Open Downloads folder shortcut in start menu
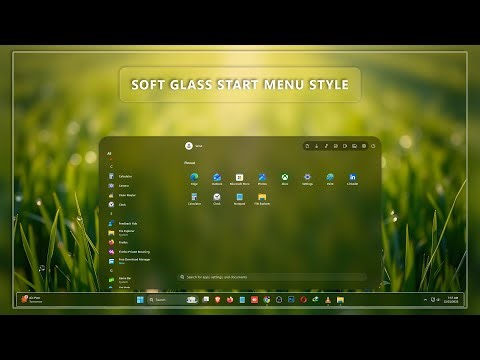The height and width of the screenshot is (360, 480). (317, 146)
